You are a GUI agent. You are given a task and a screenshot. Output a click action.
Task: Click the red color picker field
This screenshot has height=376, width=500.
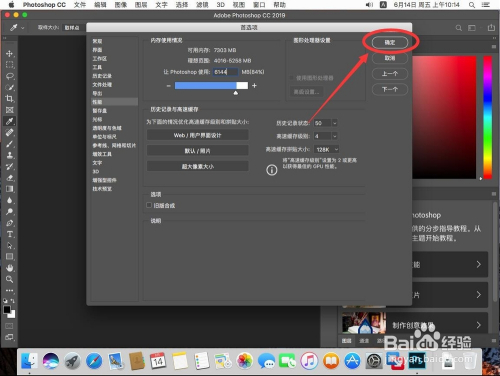(444, 117)
